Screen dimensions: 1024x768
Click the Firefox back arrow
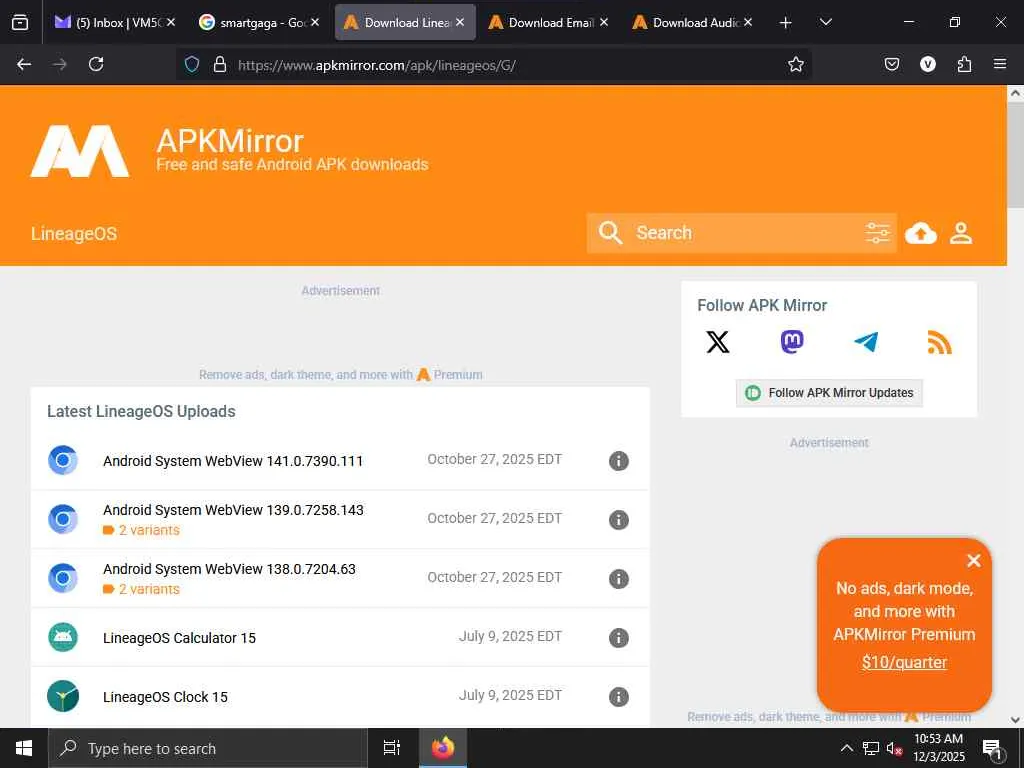pos(24,64)
